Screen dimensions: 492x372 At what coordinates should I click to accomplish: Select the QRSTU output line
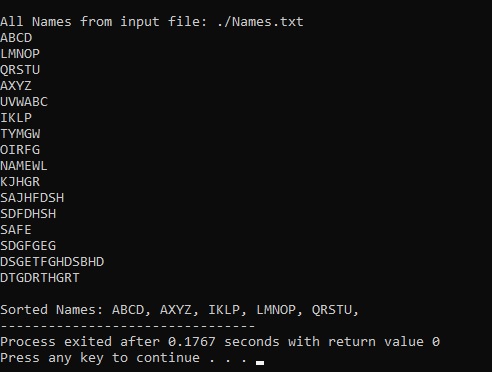(20, 70)
